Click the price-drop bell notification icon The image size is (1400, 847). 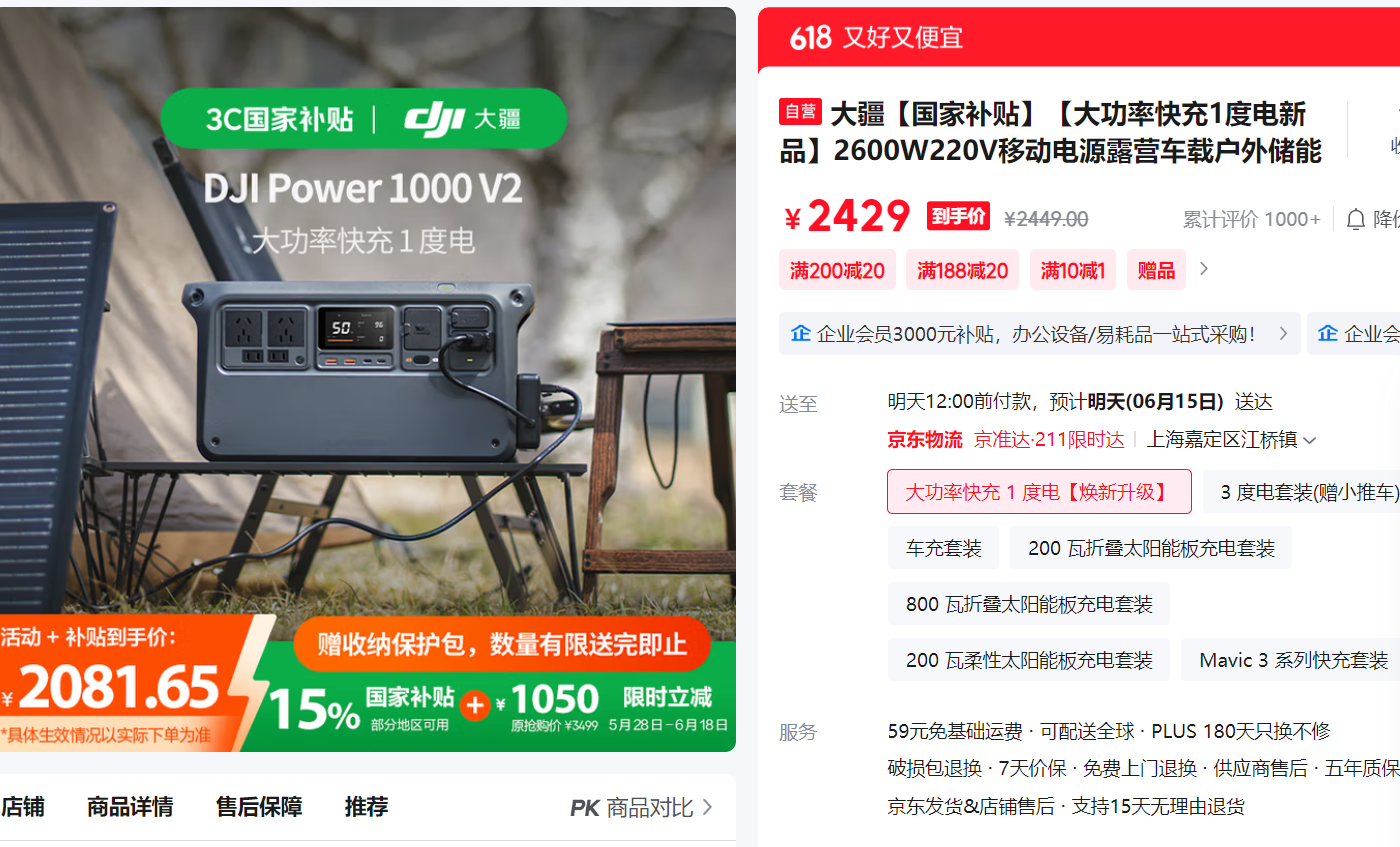(1355, 219)
